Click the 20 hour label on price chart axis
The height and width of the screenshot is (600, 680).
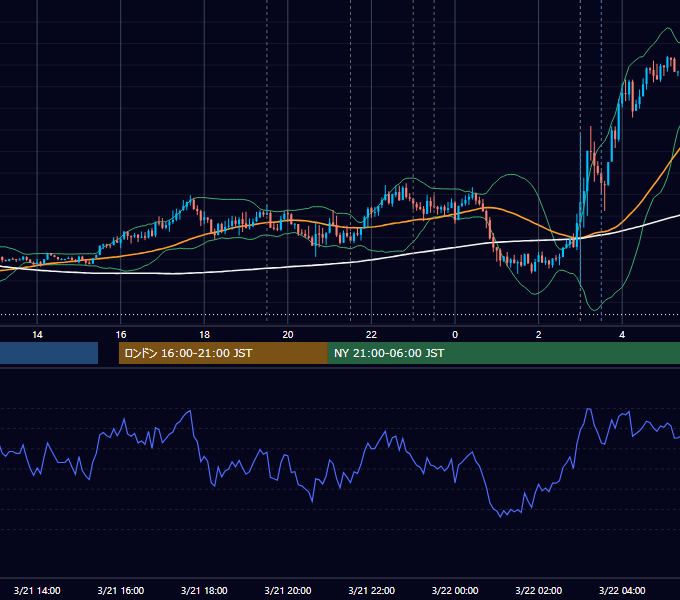point(288,335)
